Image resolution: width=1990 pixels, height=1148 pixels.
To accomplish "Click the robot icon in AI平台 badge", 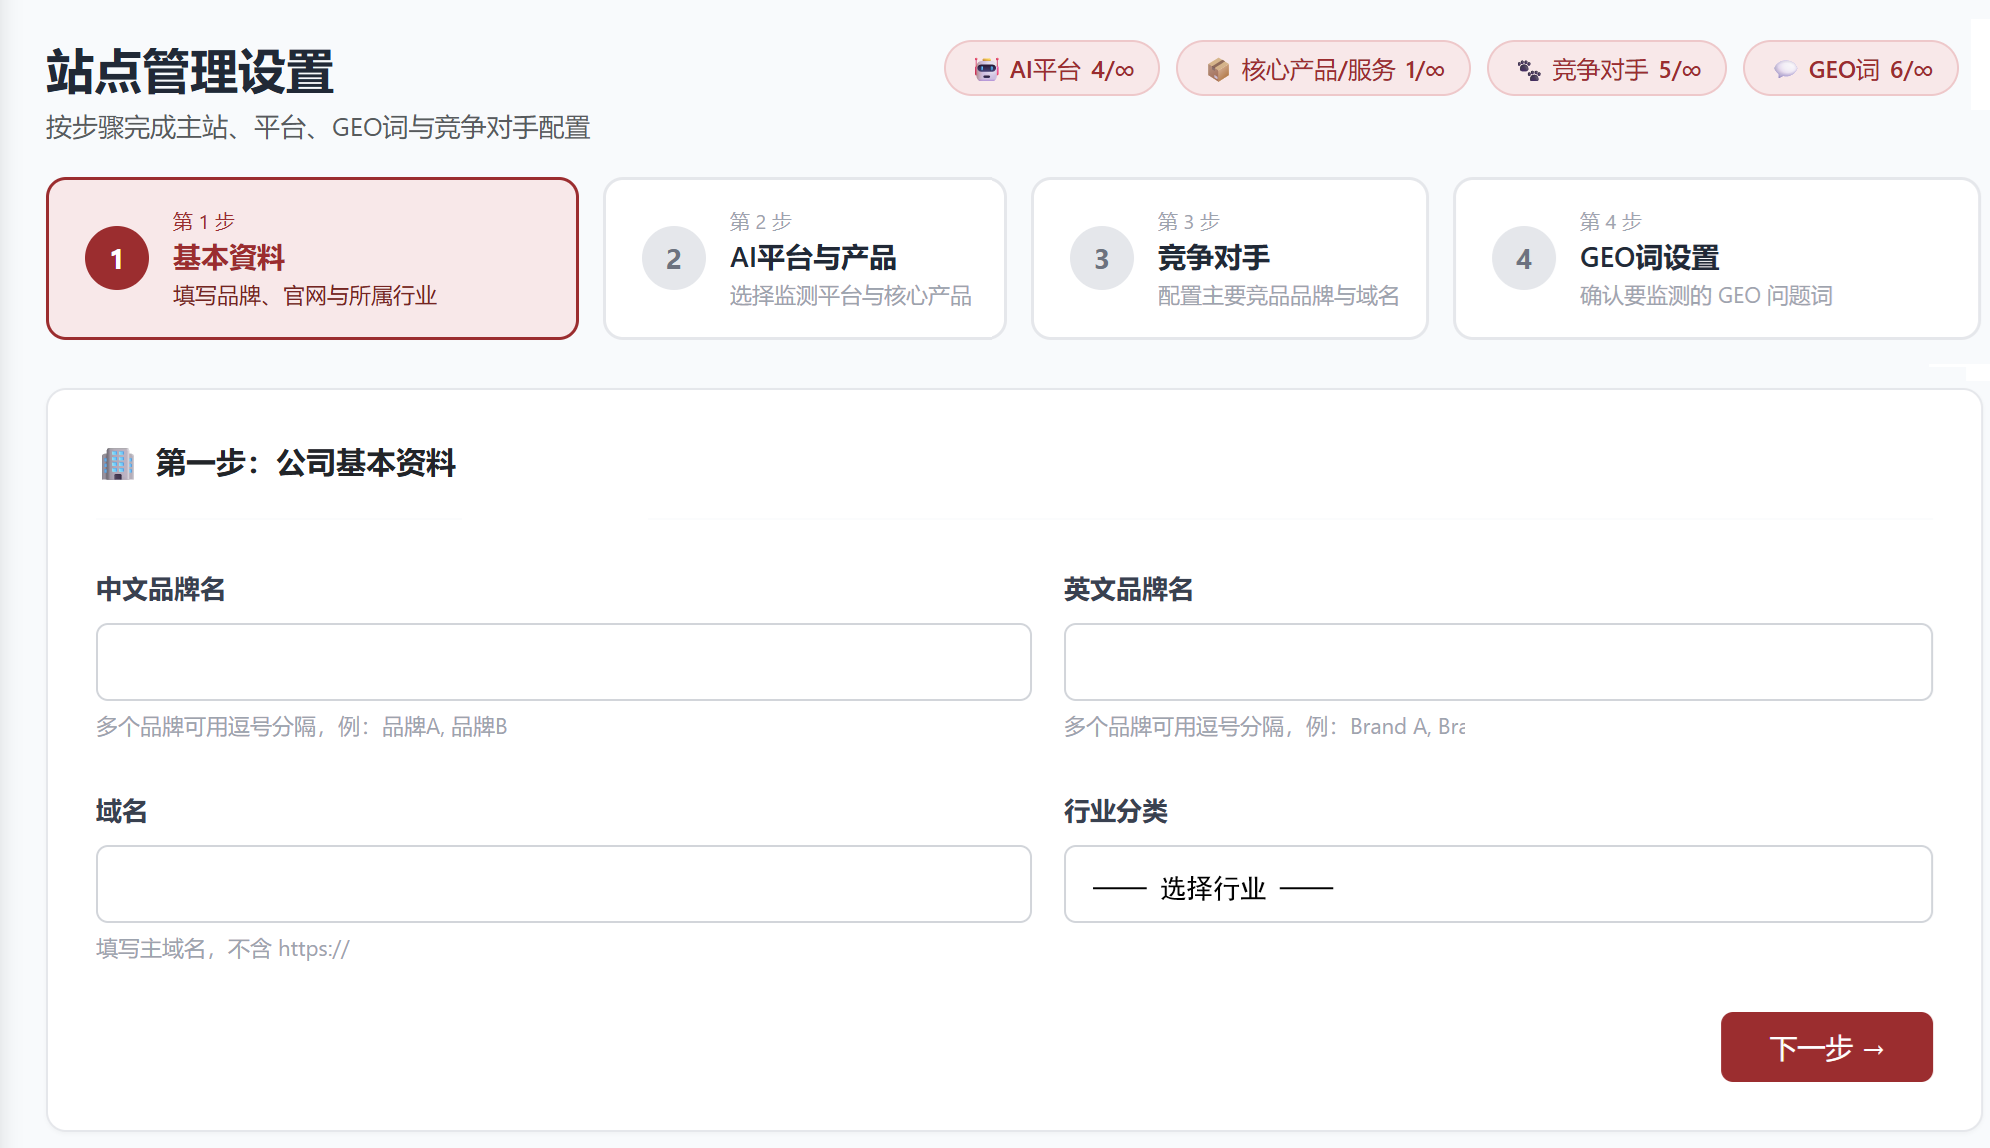I will [x=986, y=69].
